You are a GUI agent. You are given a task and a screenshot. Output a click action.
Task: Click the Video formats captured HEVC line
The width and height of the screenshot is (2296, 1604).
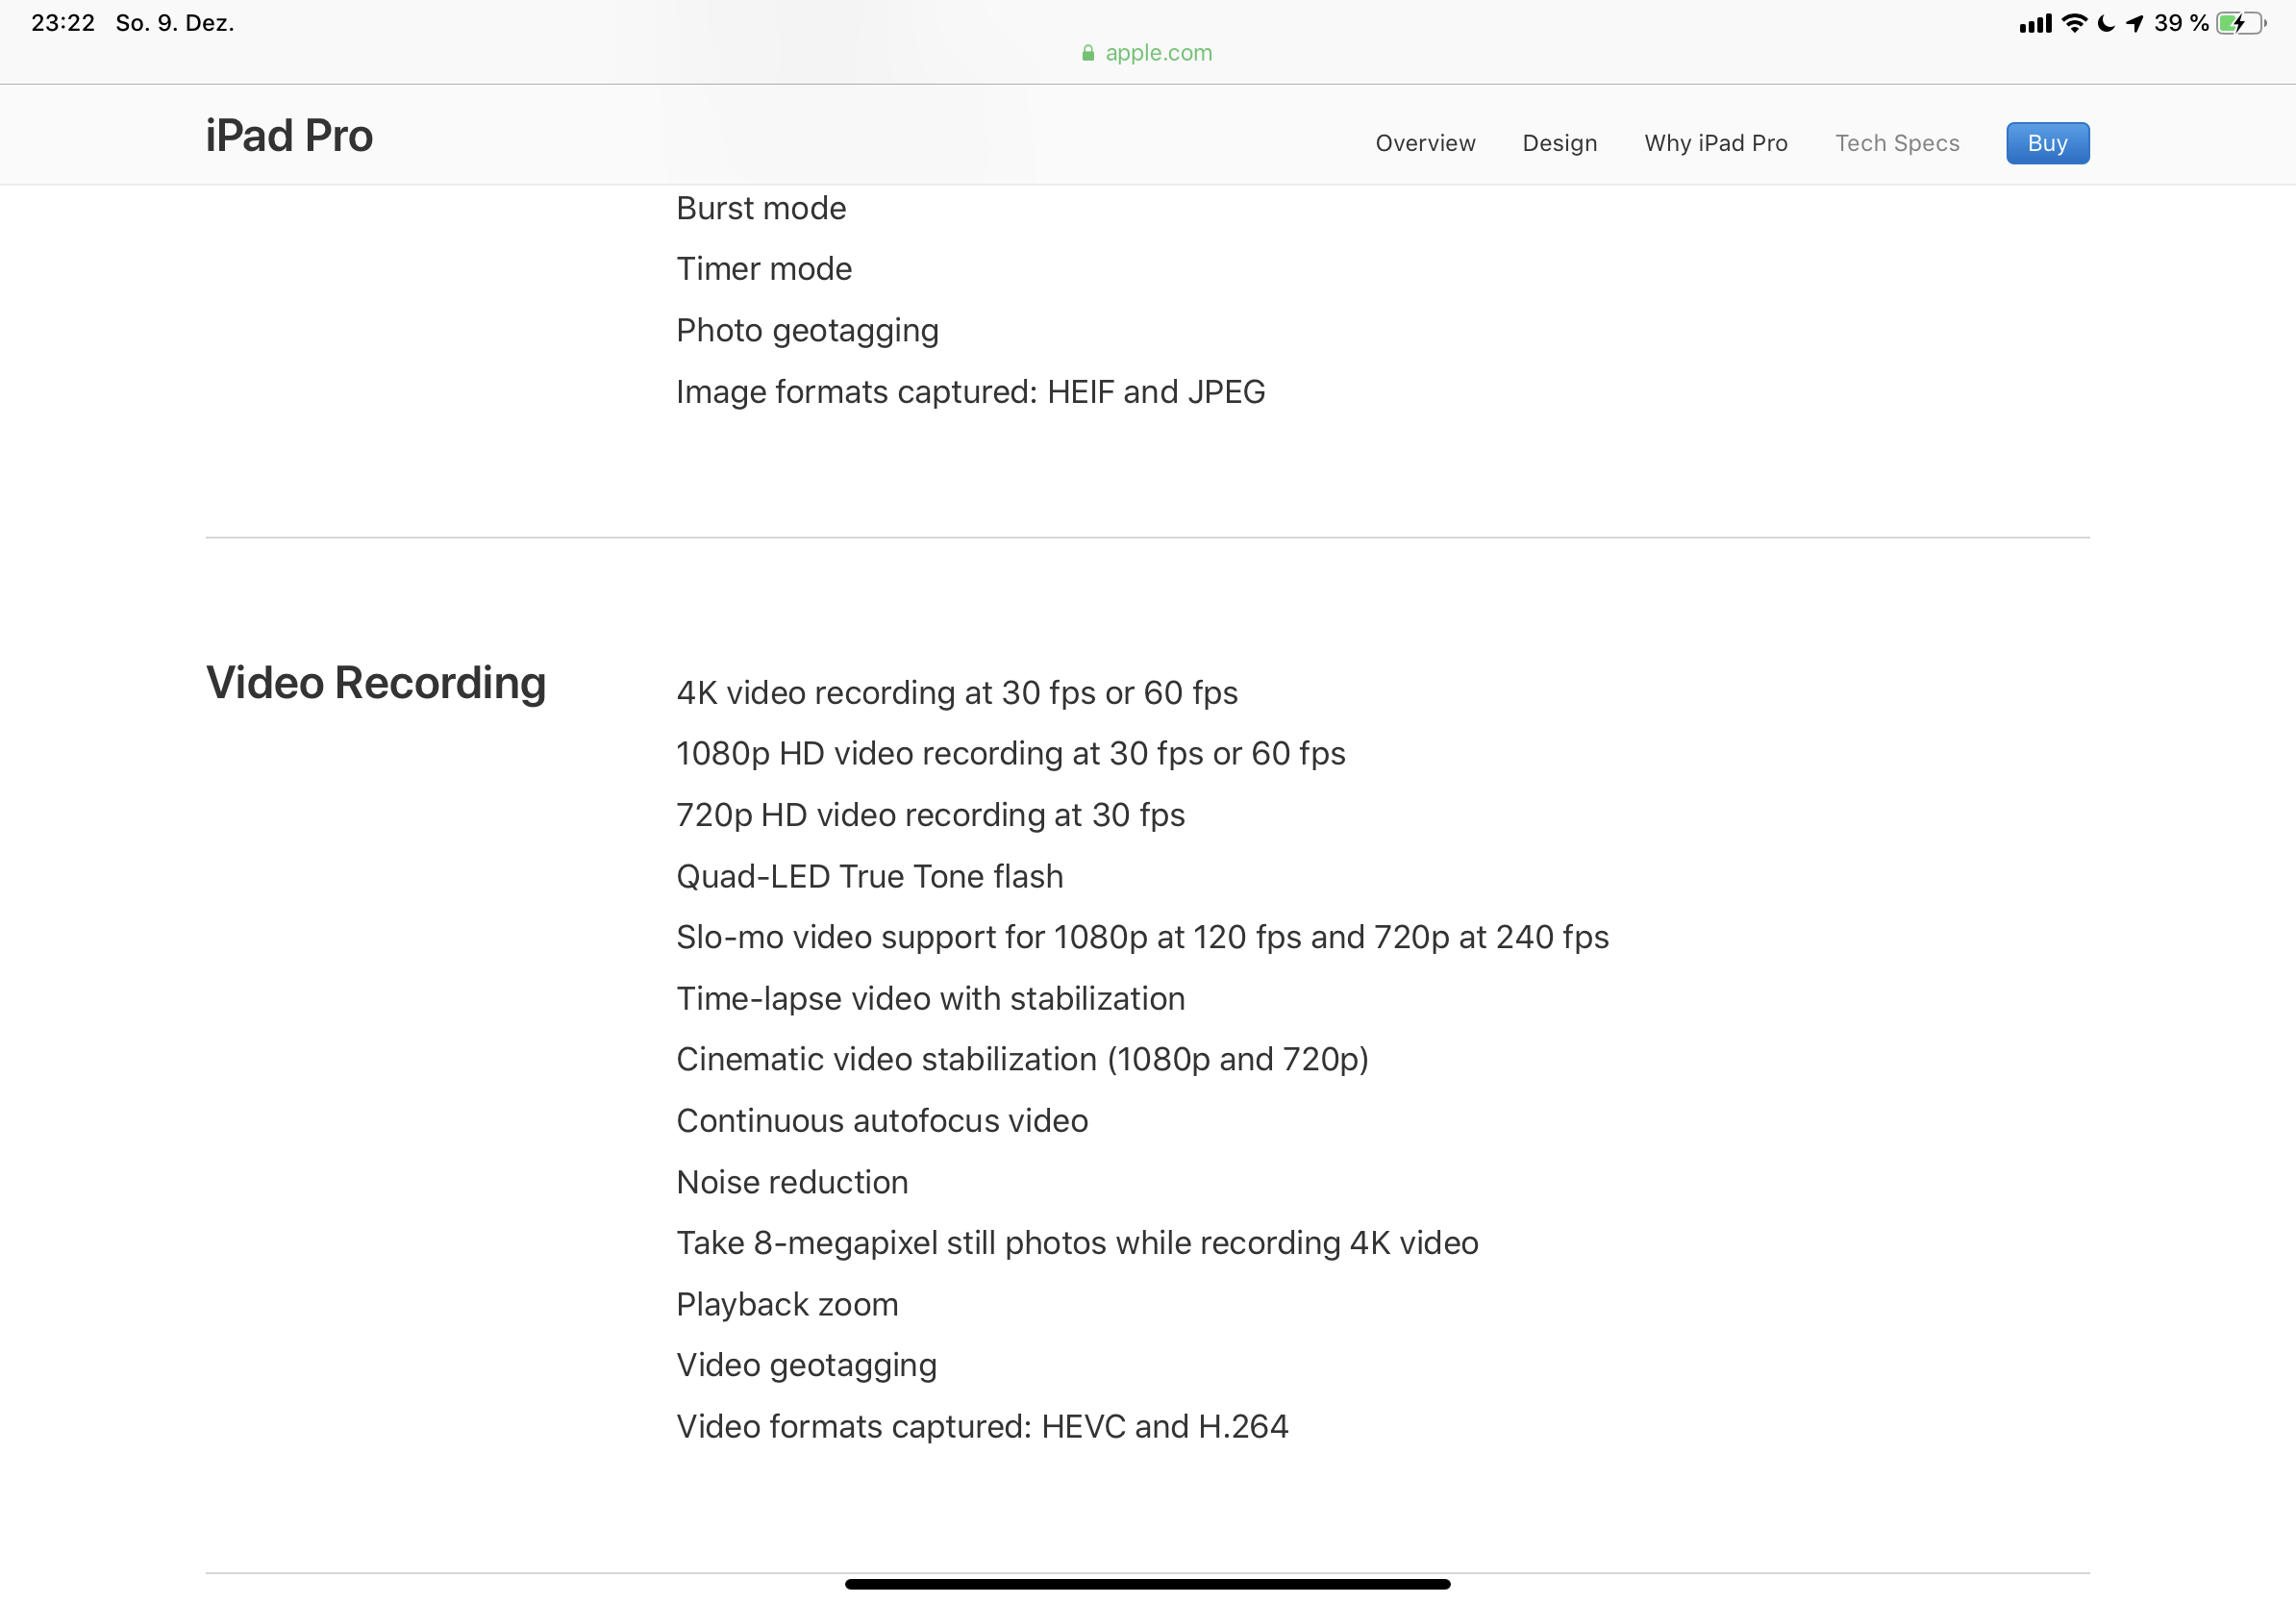(982, 1427)
